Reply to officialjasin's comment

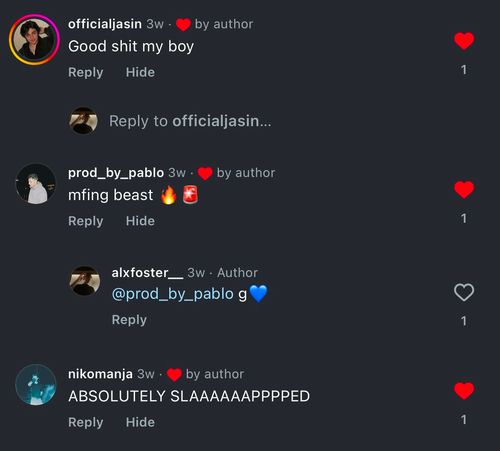coord(86,72)
